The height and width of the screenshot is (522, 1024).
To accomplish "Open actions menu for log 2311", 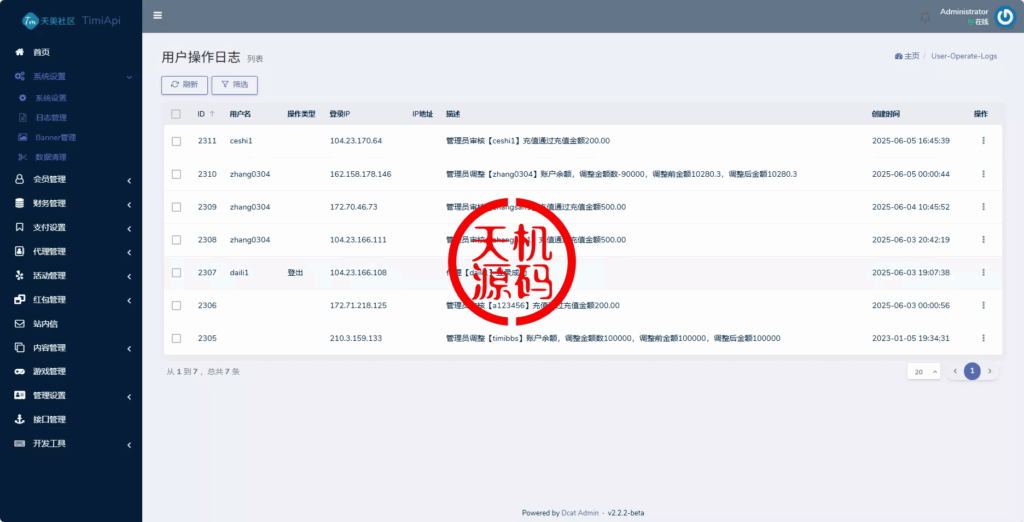I will pyautogui.click(x=983, y=141).
